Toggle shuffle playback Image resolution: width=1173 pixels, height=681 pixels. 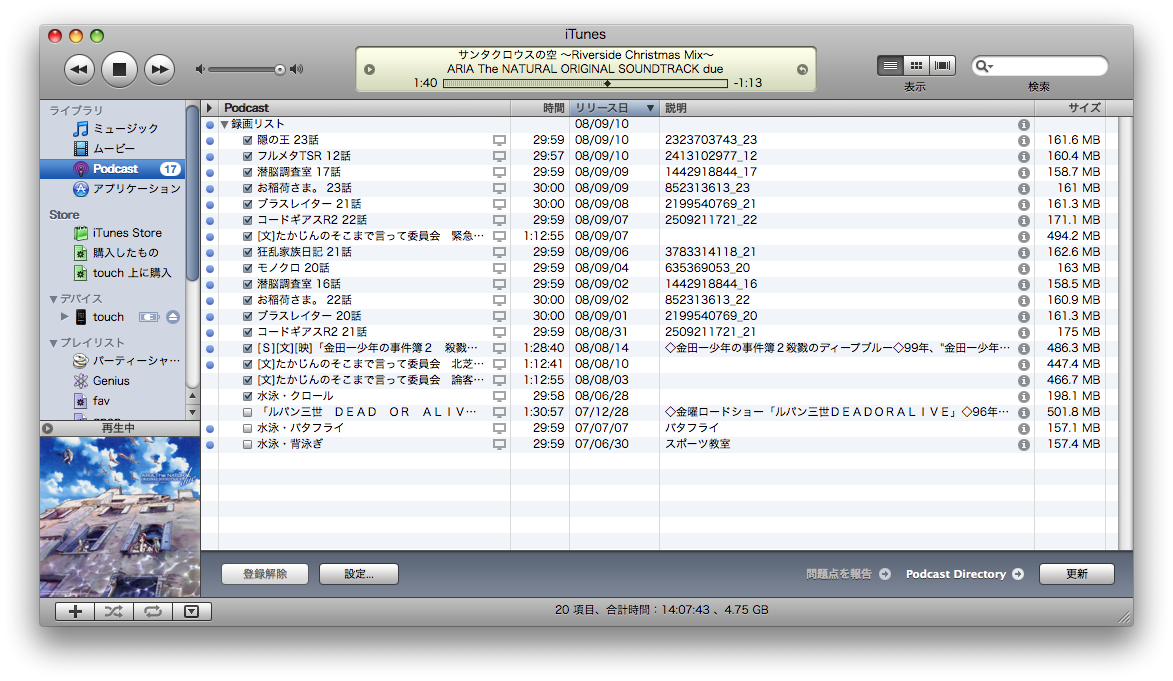114,611
